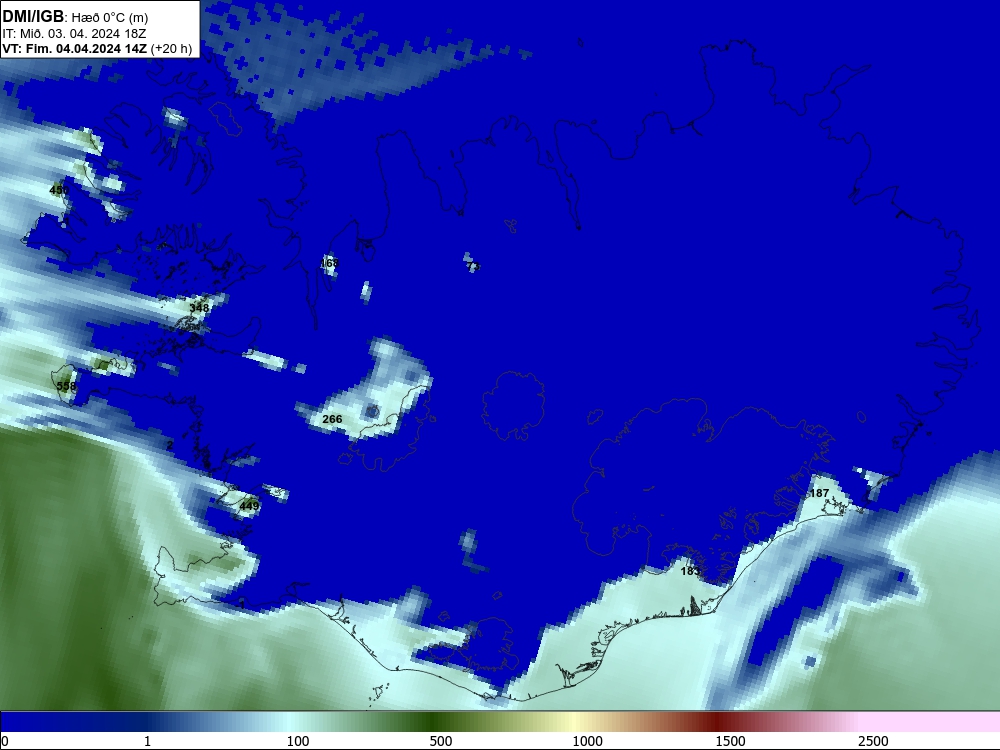Click the legend tick label 100
The height and width of the screenshot is (750, 1000).
click(298, 741)
